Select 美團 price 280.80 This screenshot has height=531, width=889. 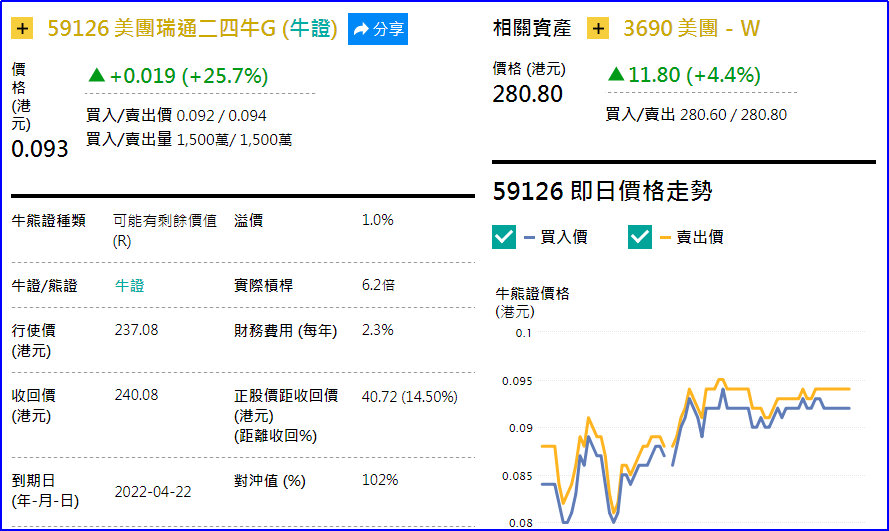click(x=527, y=94)
